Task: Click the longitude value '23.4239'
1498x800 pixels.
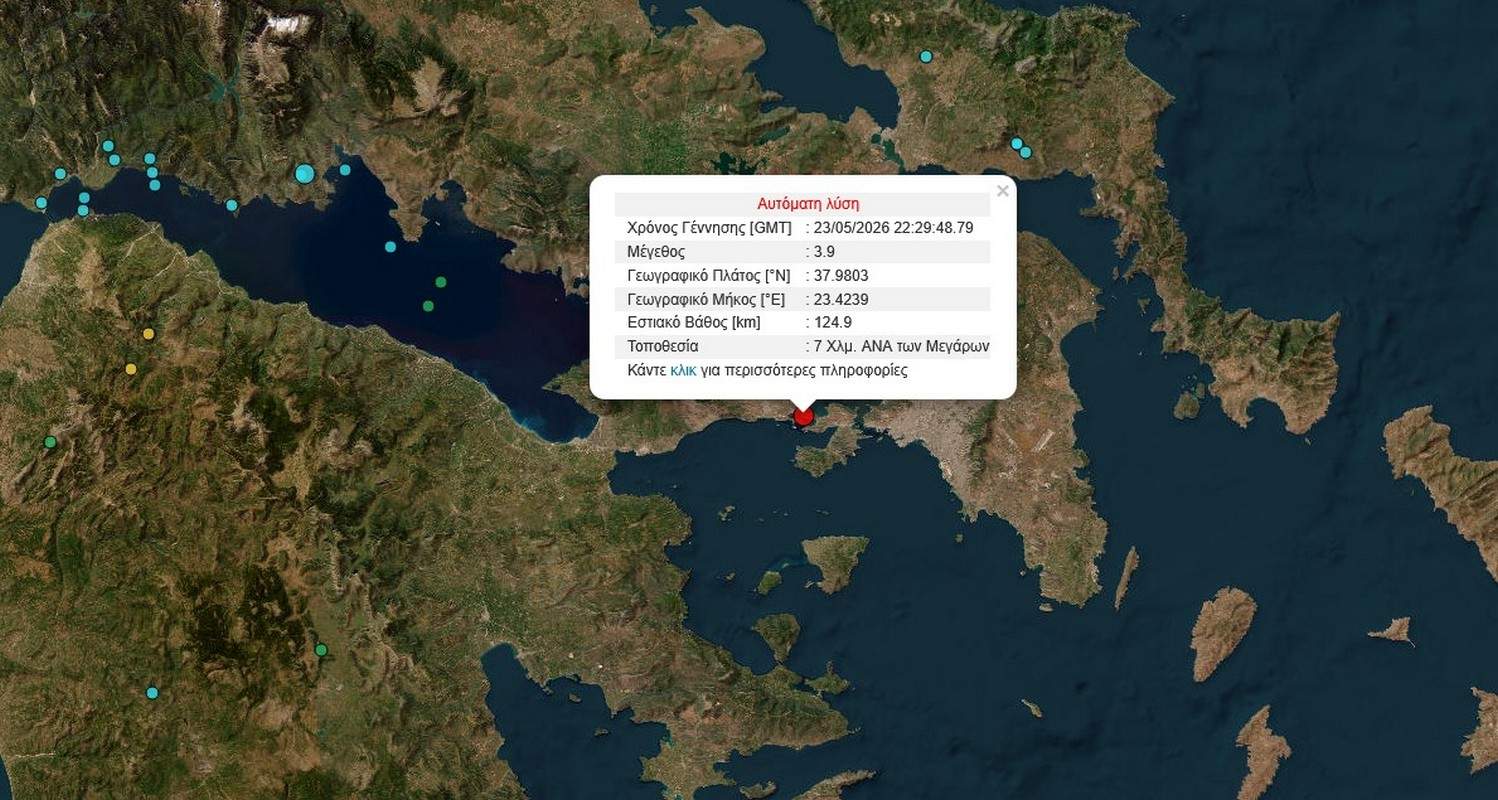Action: (x=840, y=299)
